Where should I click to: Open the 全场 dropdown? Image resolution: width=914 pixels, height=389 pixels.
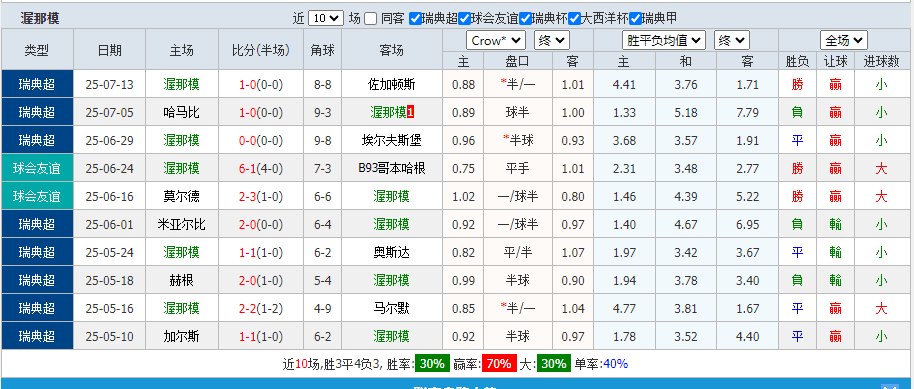pyautogui.click(x=843, y=41)
